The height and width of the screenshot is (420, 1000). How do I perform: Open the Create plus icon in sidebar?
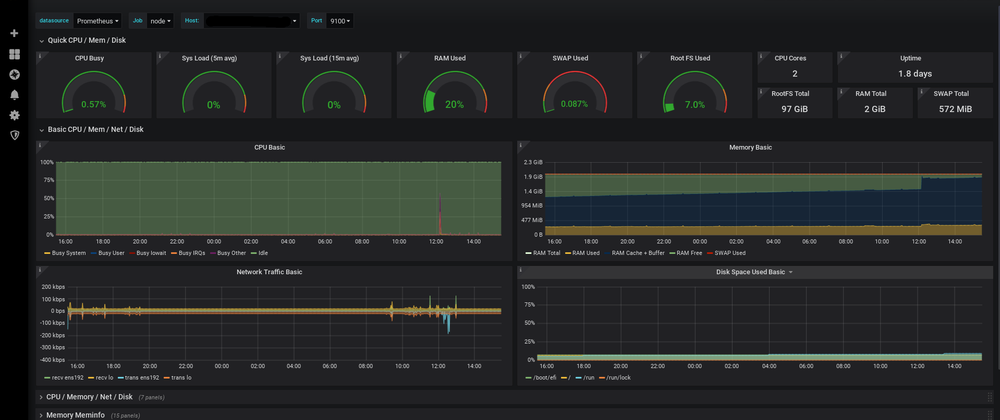pos(14,33)
